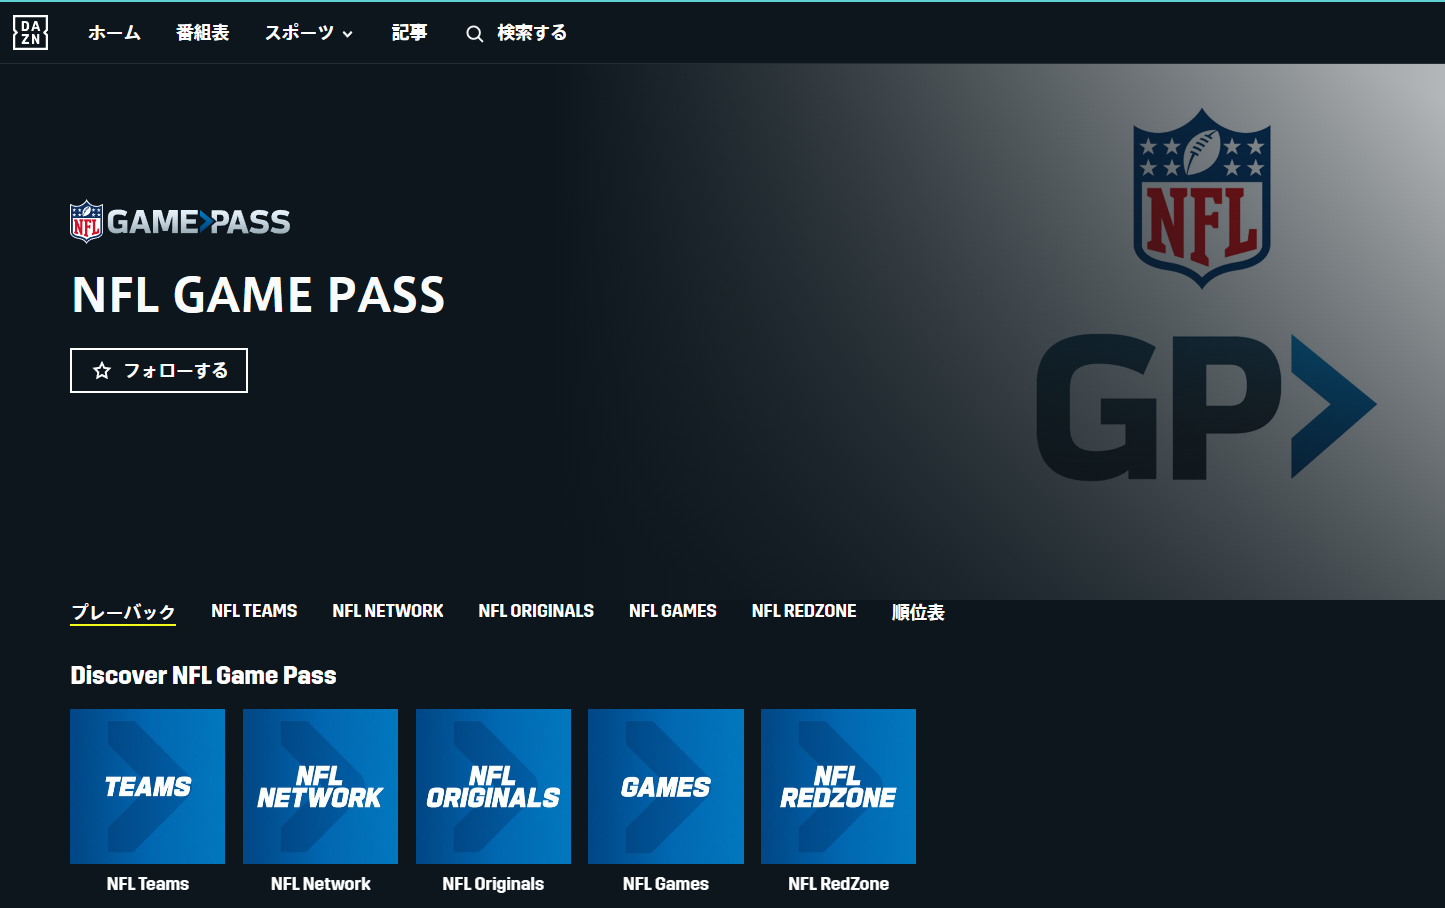View the 順位表 standings tab
The image size is (1445, 908).
click(x=918, y=611)
